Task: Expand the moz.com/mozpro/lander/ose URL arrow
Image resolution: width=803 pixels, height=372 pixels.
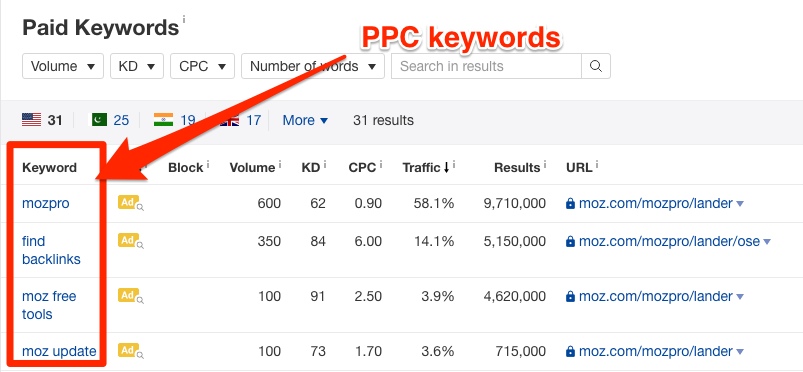Action: pos(767,242)
